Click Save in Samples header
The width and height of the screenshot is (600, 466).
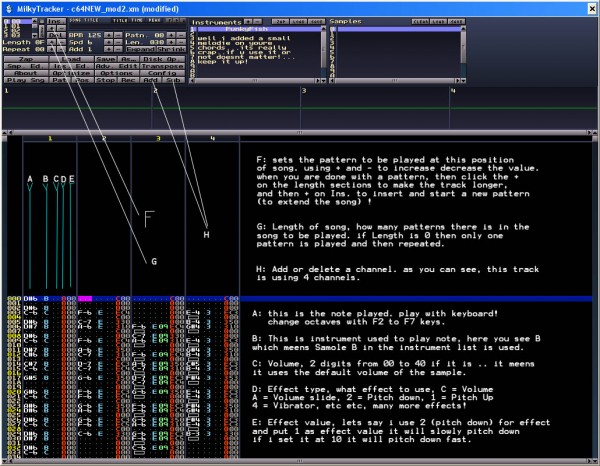tap(456, 21)
